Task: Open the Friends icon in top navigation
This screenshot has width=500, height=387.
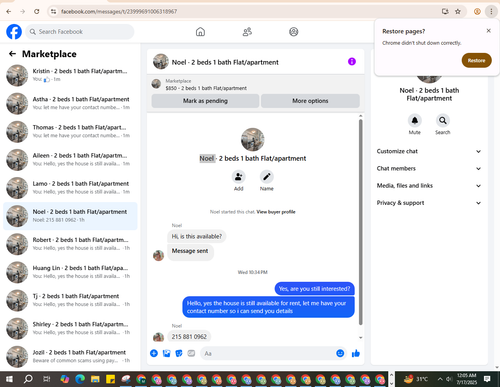Action: coord(247,32)
